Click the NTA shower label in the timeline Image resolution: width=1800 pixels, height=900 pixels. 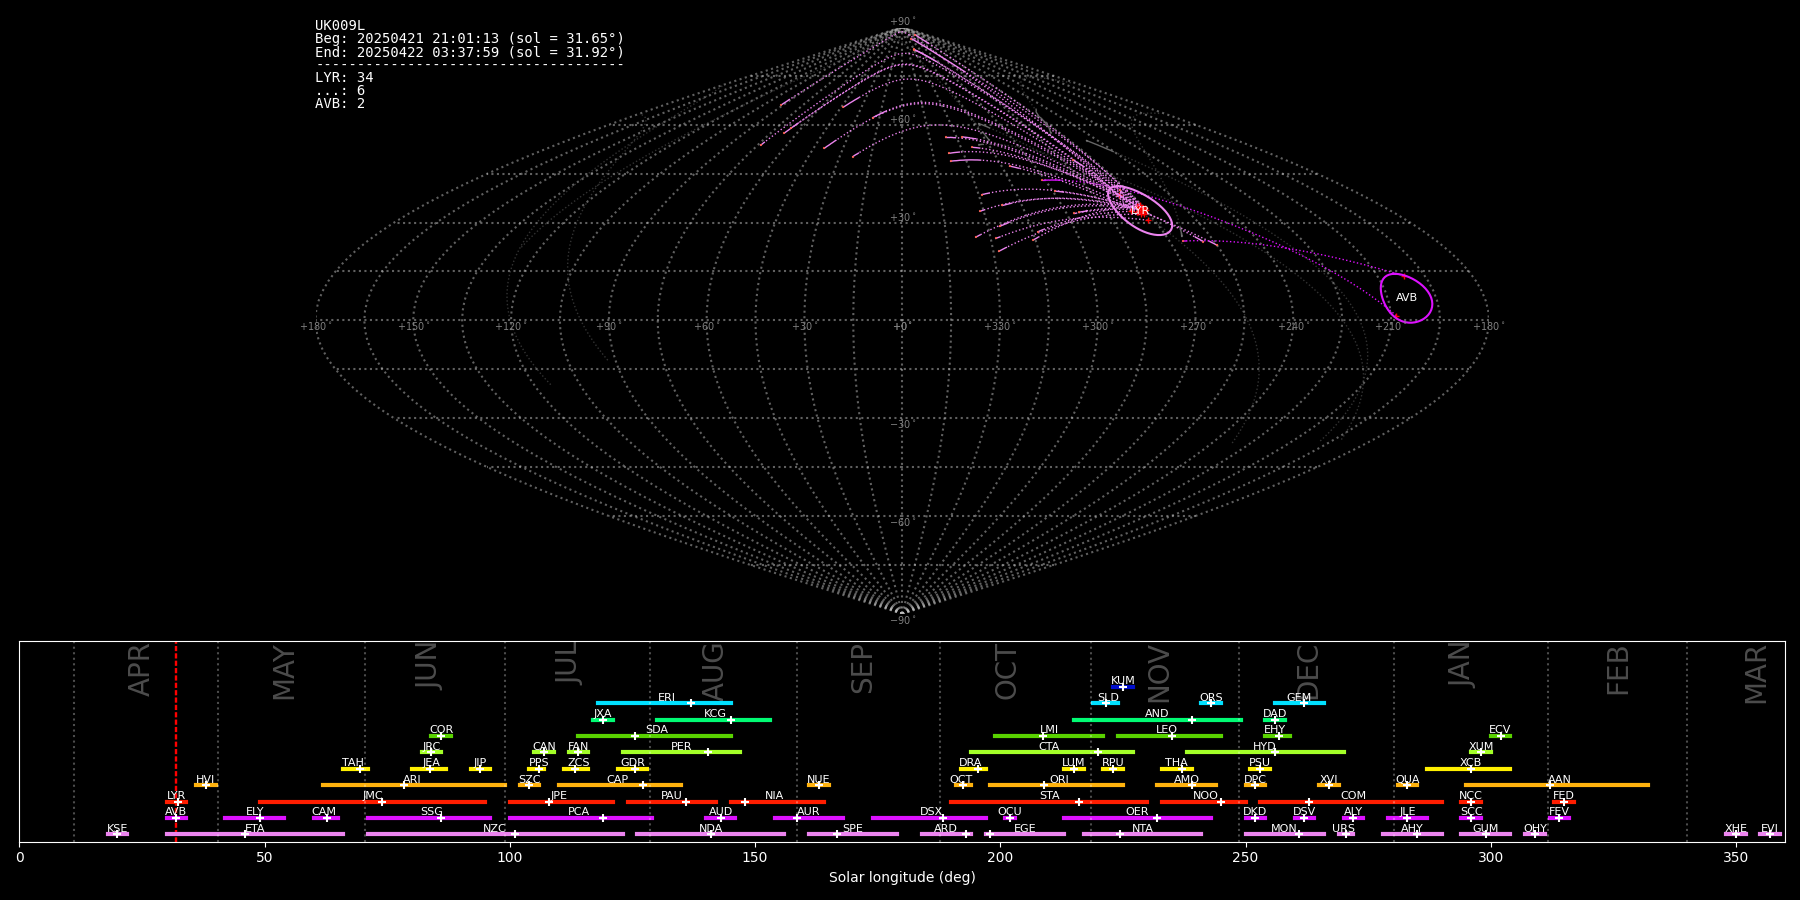[1142, 829]
